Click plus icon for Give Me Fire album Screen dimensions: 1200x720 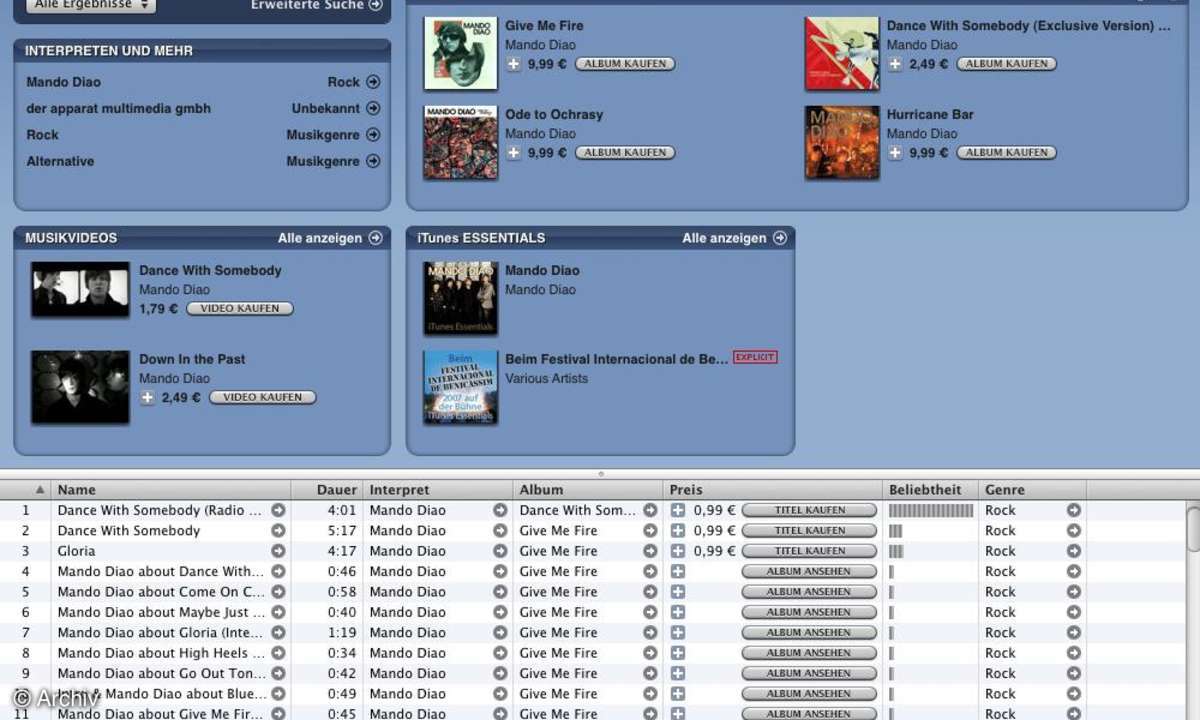[x=514, y=64]
